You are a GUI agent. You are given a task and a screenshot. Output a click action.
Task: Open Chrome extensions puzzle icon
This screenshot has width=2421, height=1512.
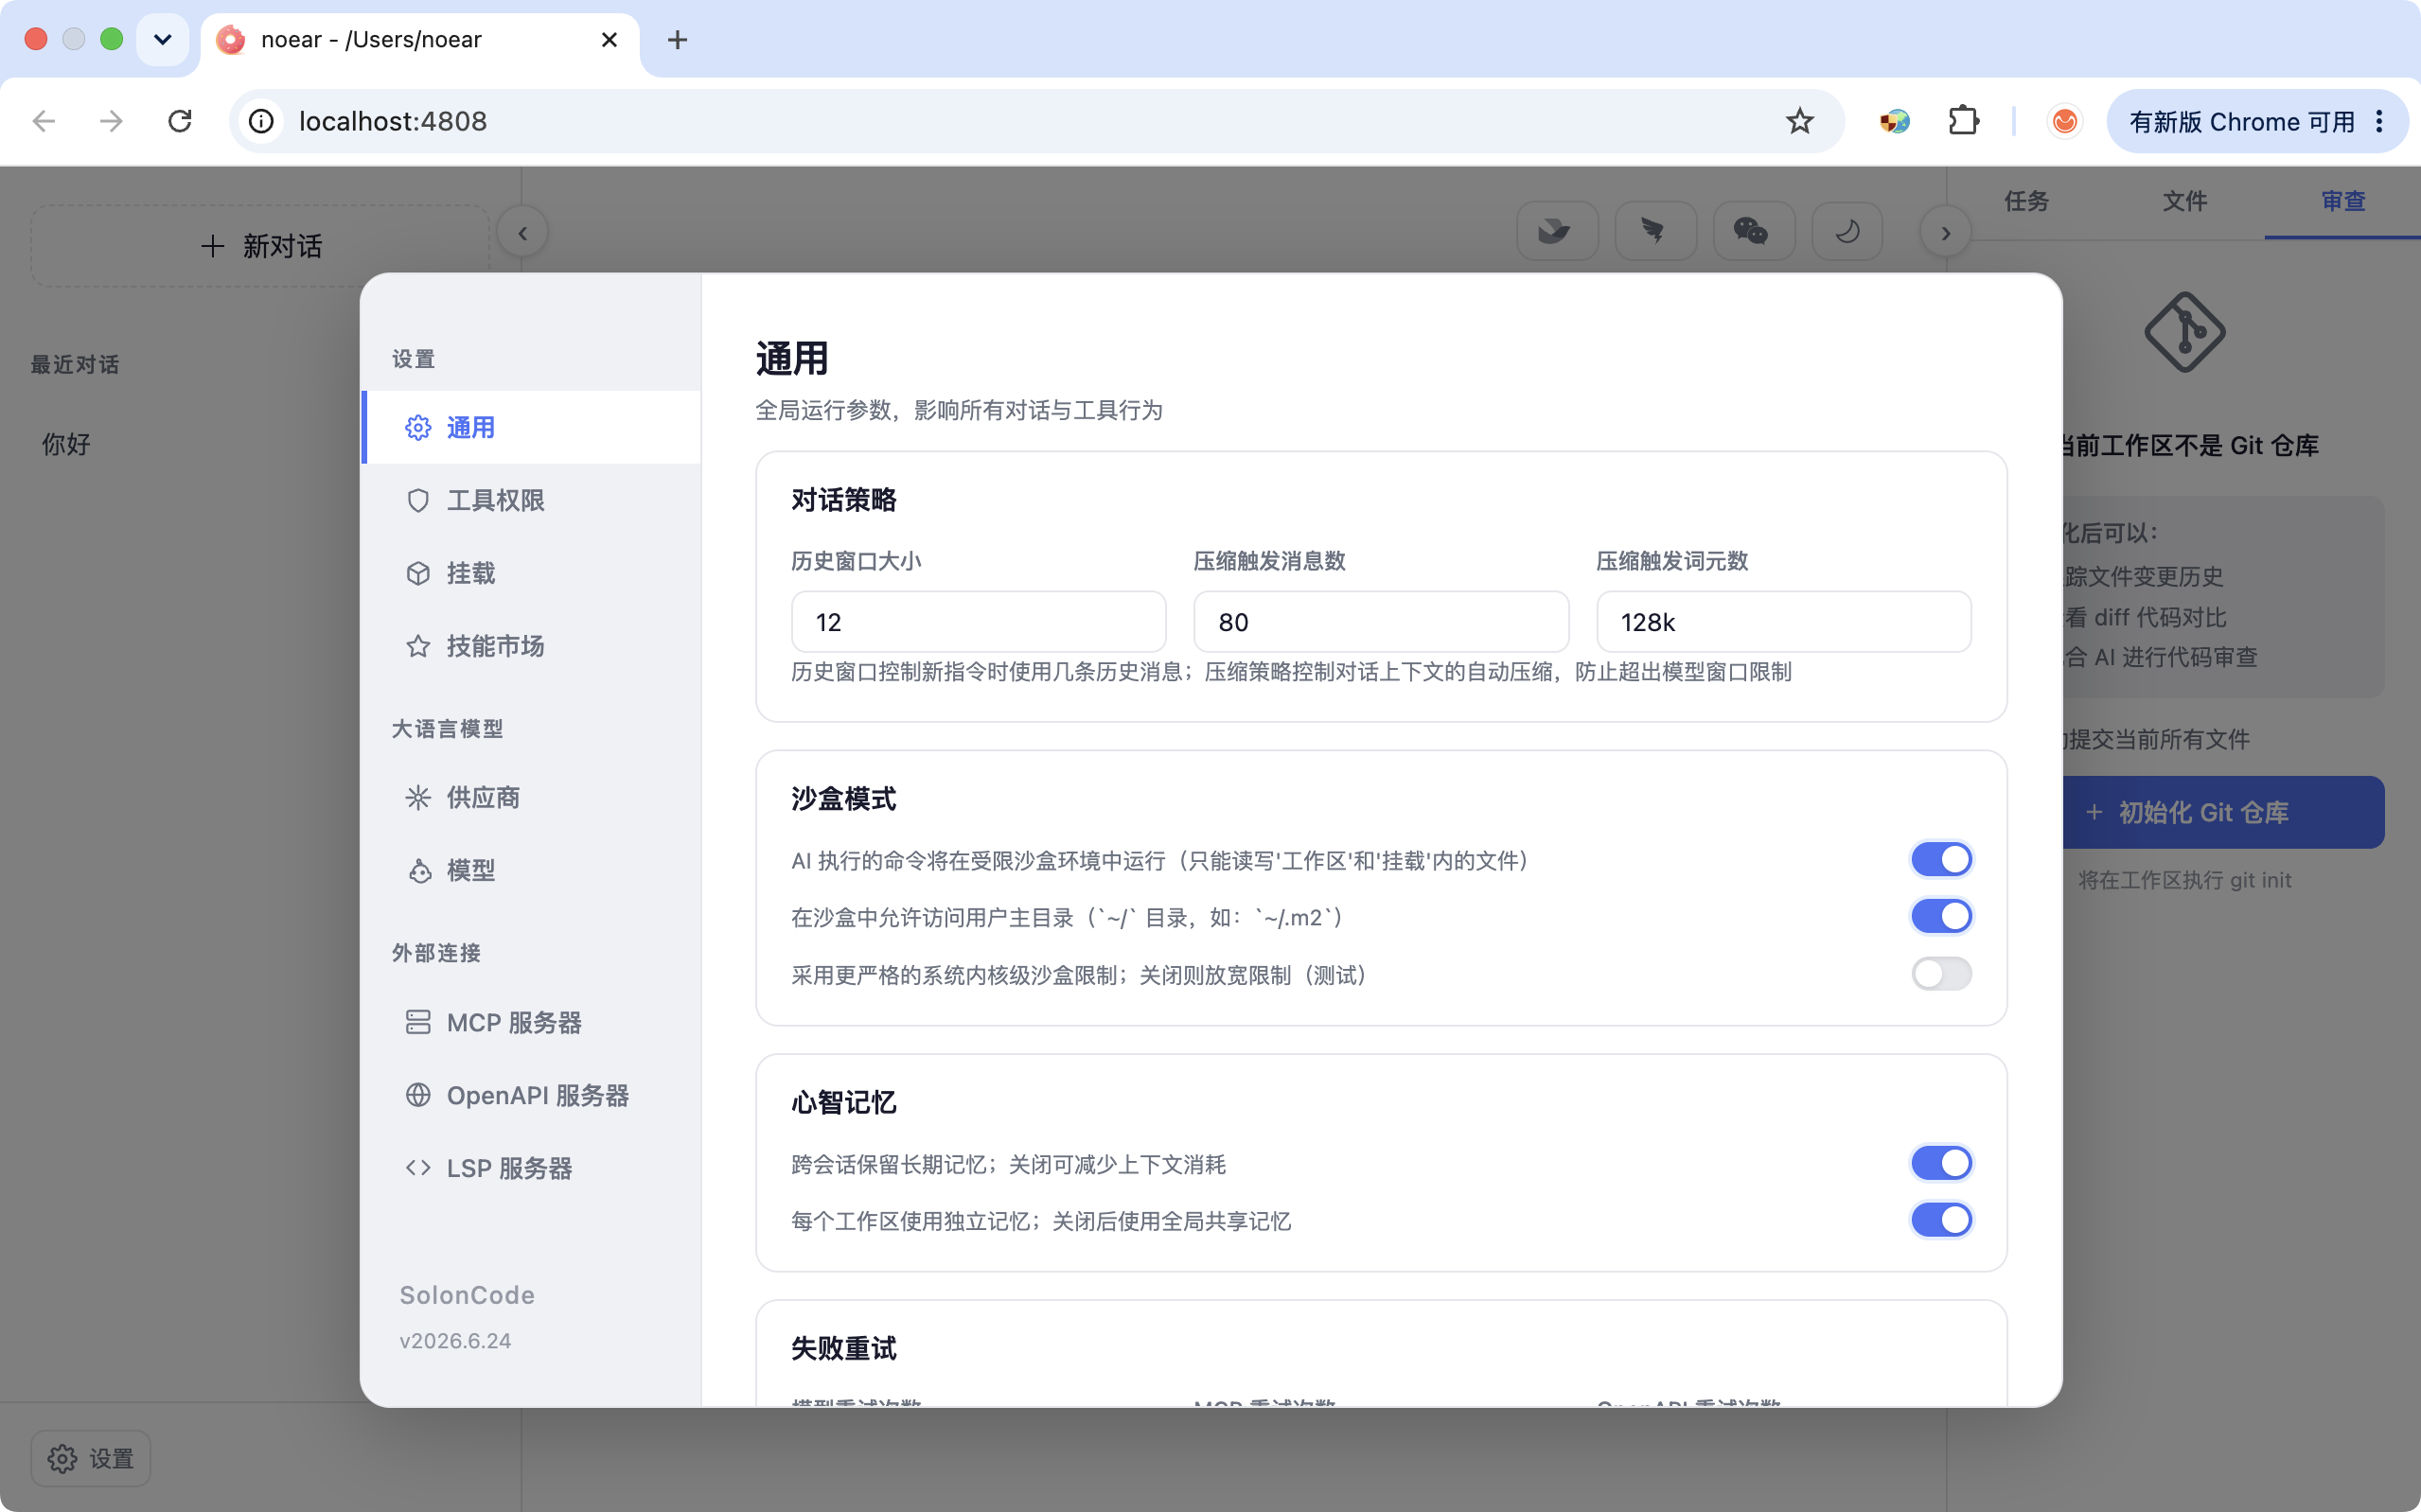click(x=1963, y=121)
